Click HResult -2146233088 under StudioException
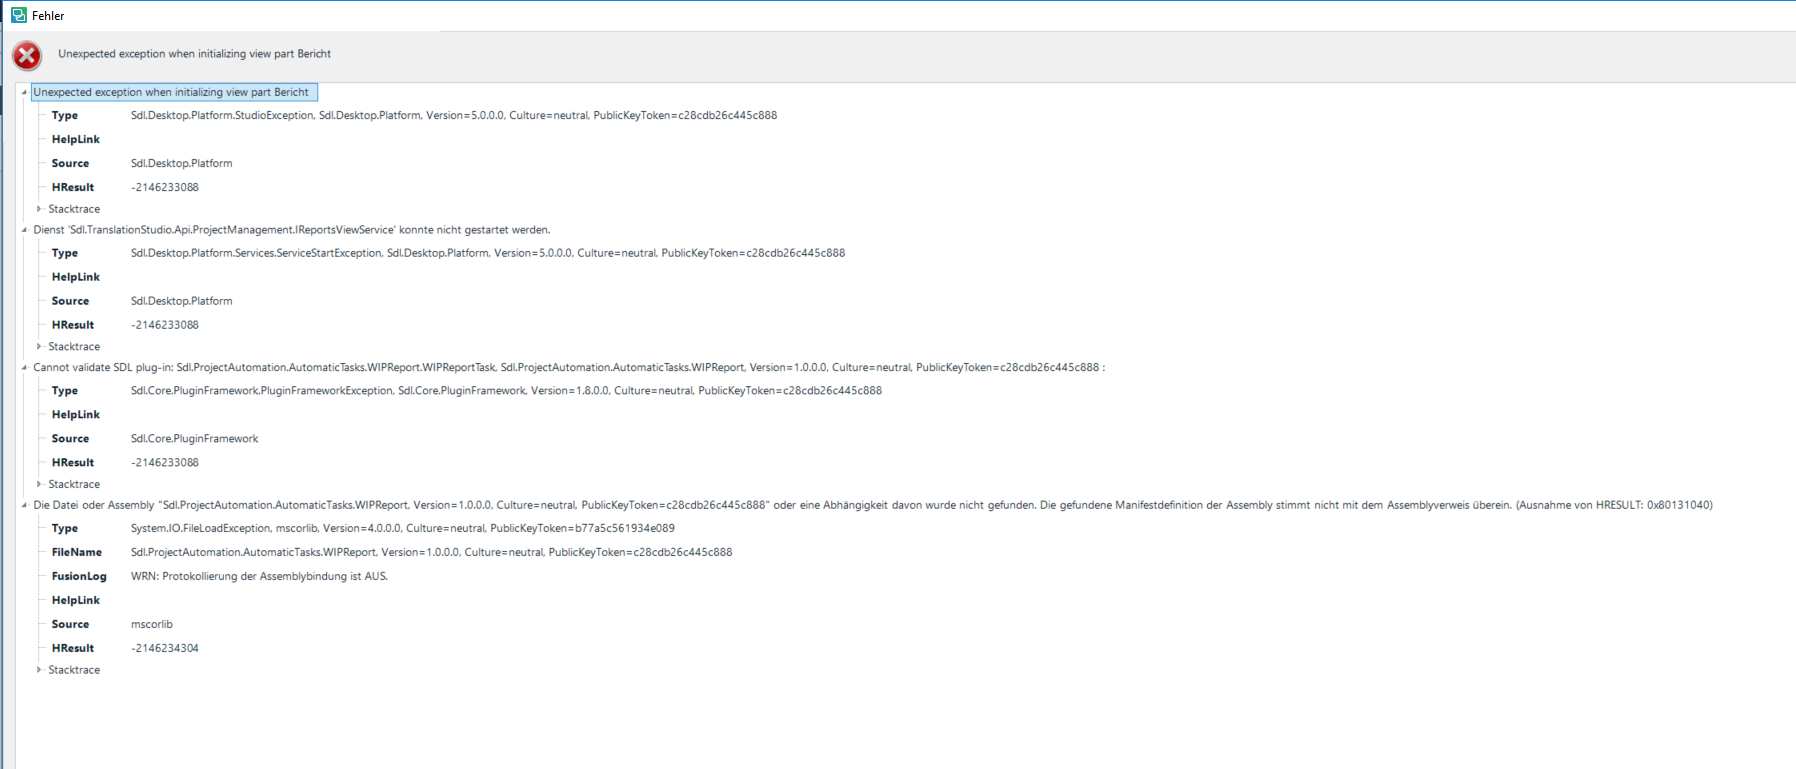1796x769 pixels. tap(165, 187)
